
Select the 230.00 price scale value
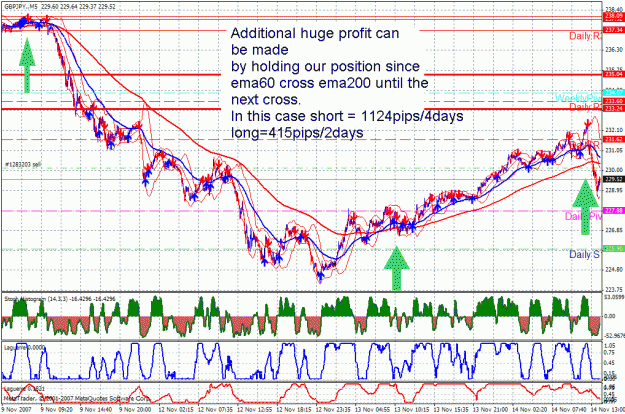click(x=614, y=170)
